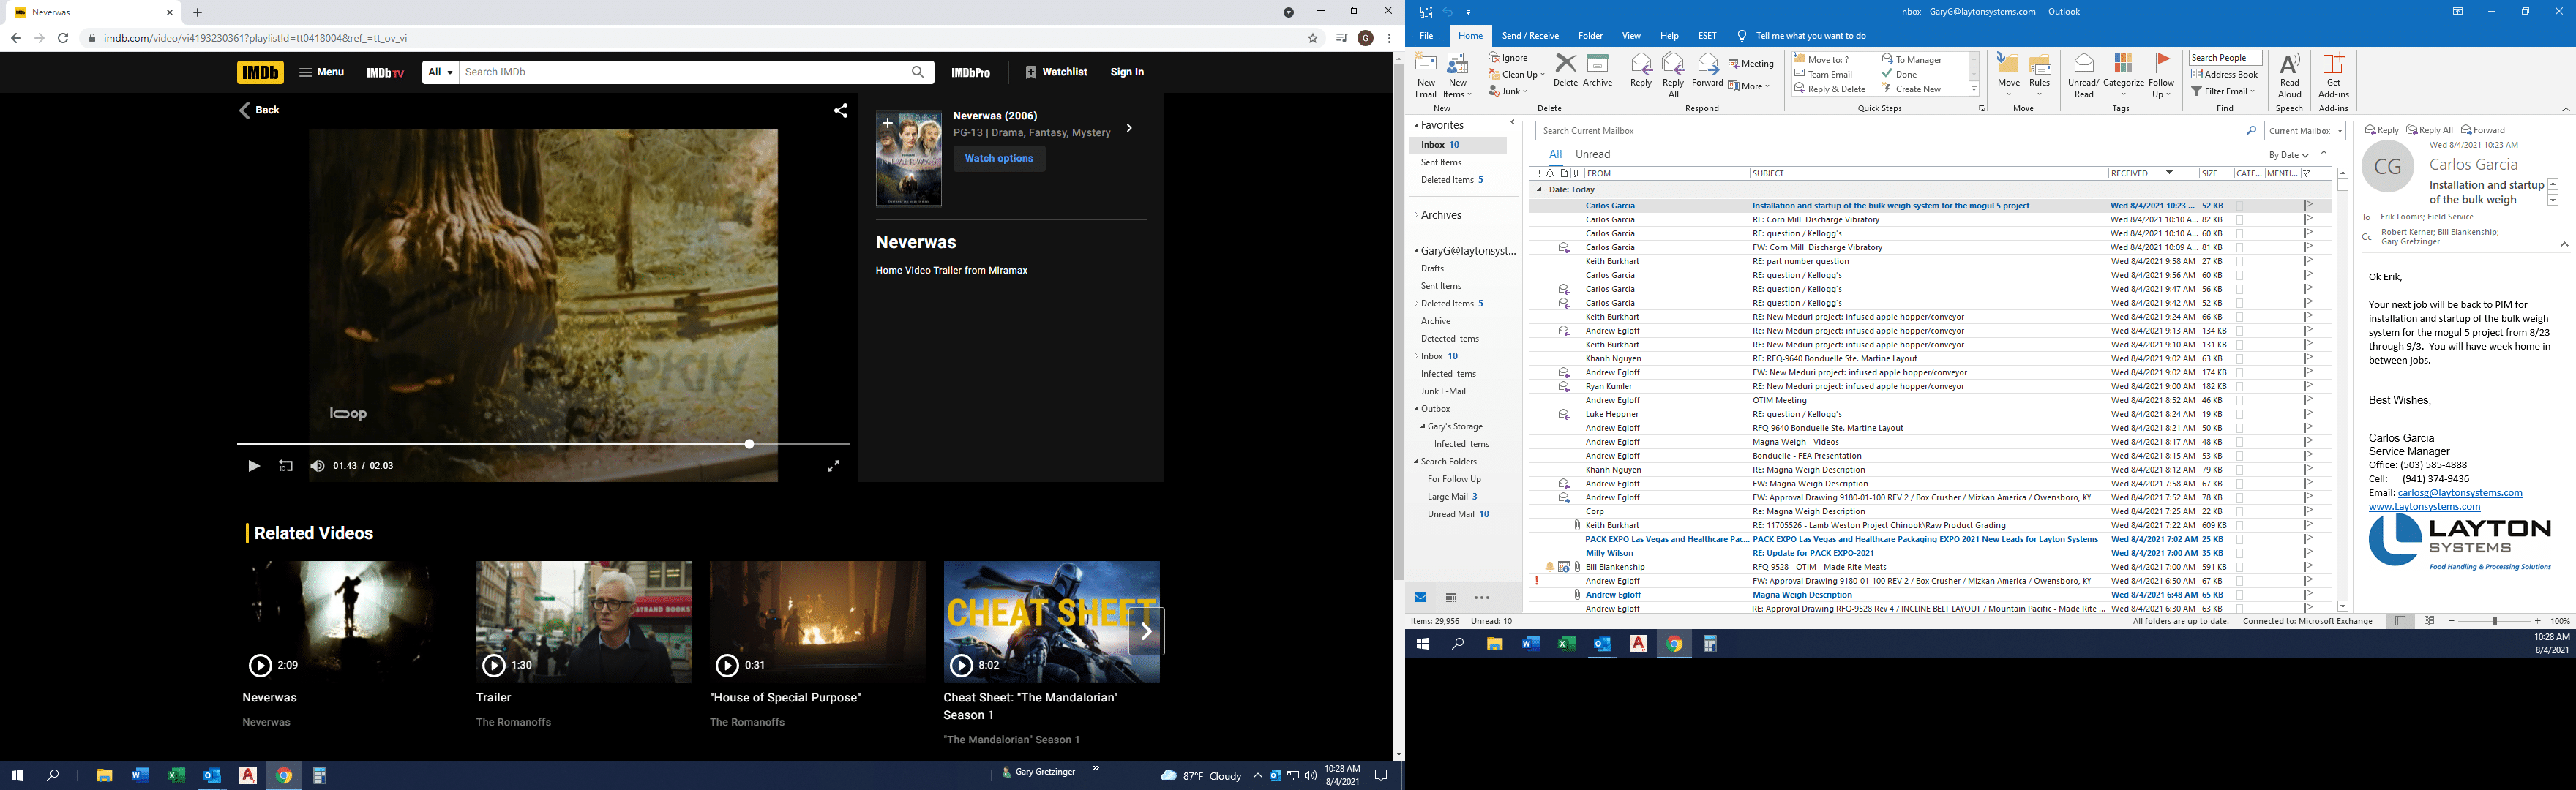Viewport: 2576px width, 790px height.
Task: Play the Neverwas trailer video
Action: tap(253, 466)
